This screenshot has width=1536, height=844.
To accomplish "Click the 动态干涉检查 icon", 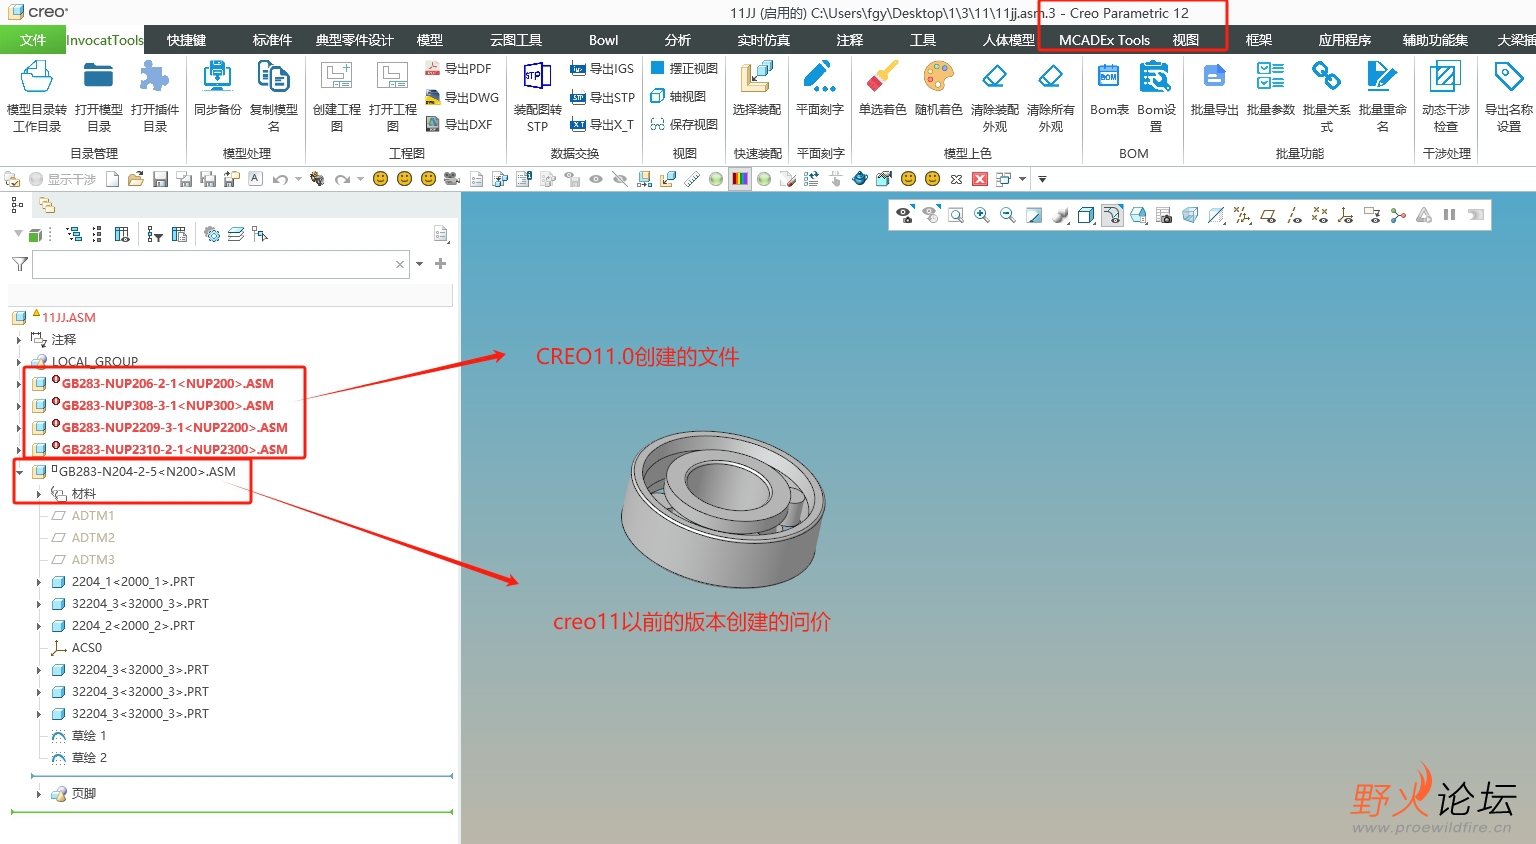I will click(x=1445, y=77).
